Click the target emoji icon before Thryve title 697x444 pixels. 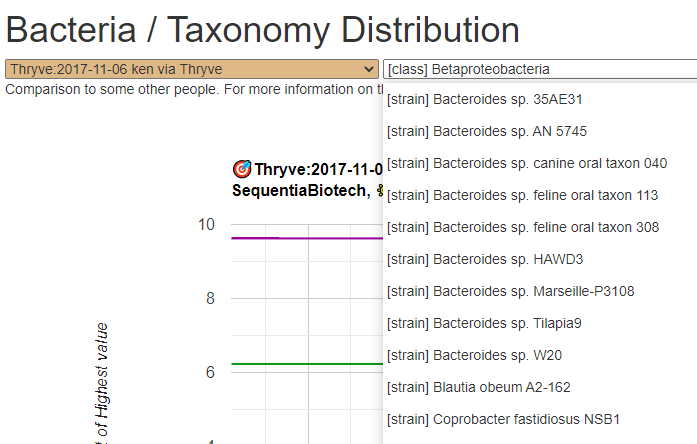click(241, 169)
